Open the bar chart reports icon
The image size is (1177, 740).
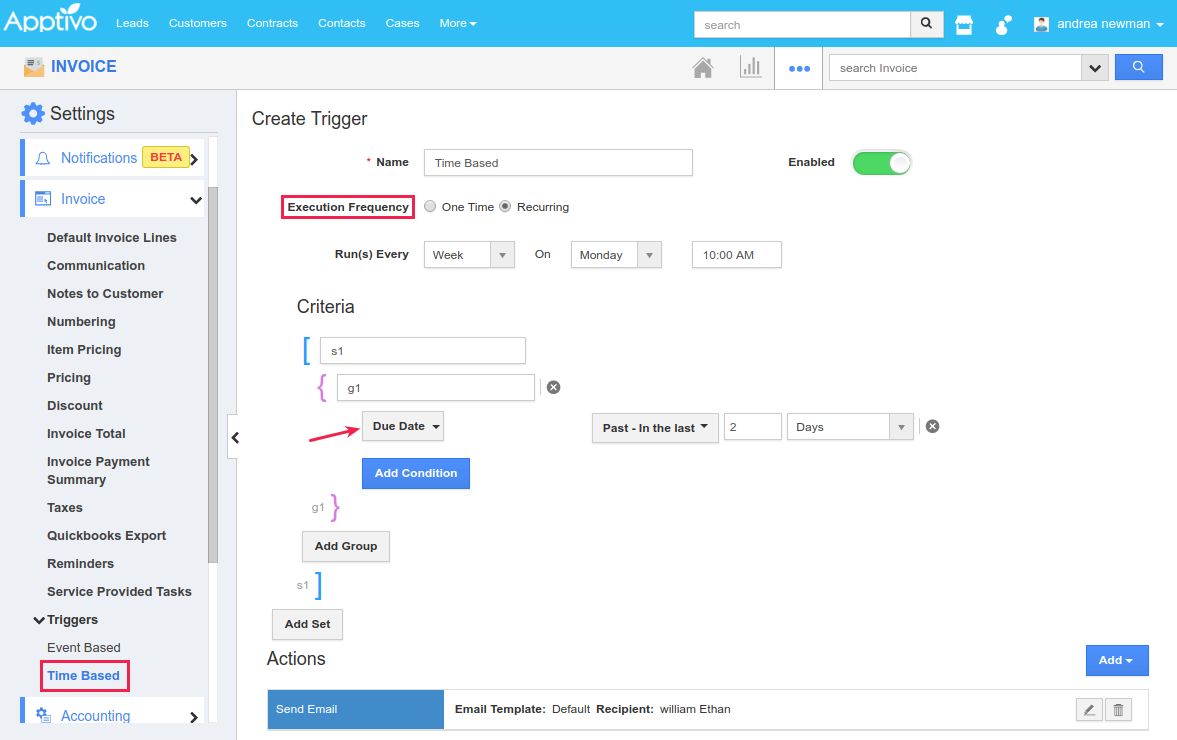(x=749, y=68)
